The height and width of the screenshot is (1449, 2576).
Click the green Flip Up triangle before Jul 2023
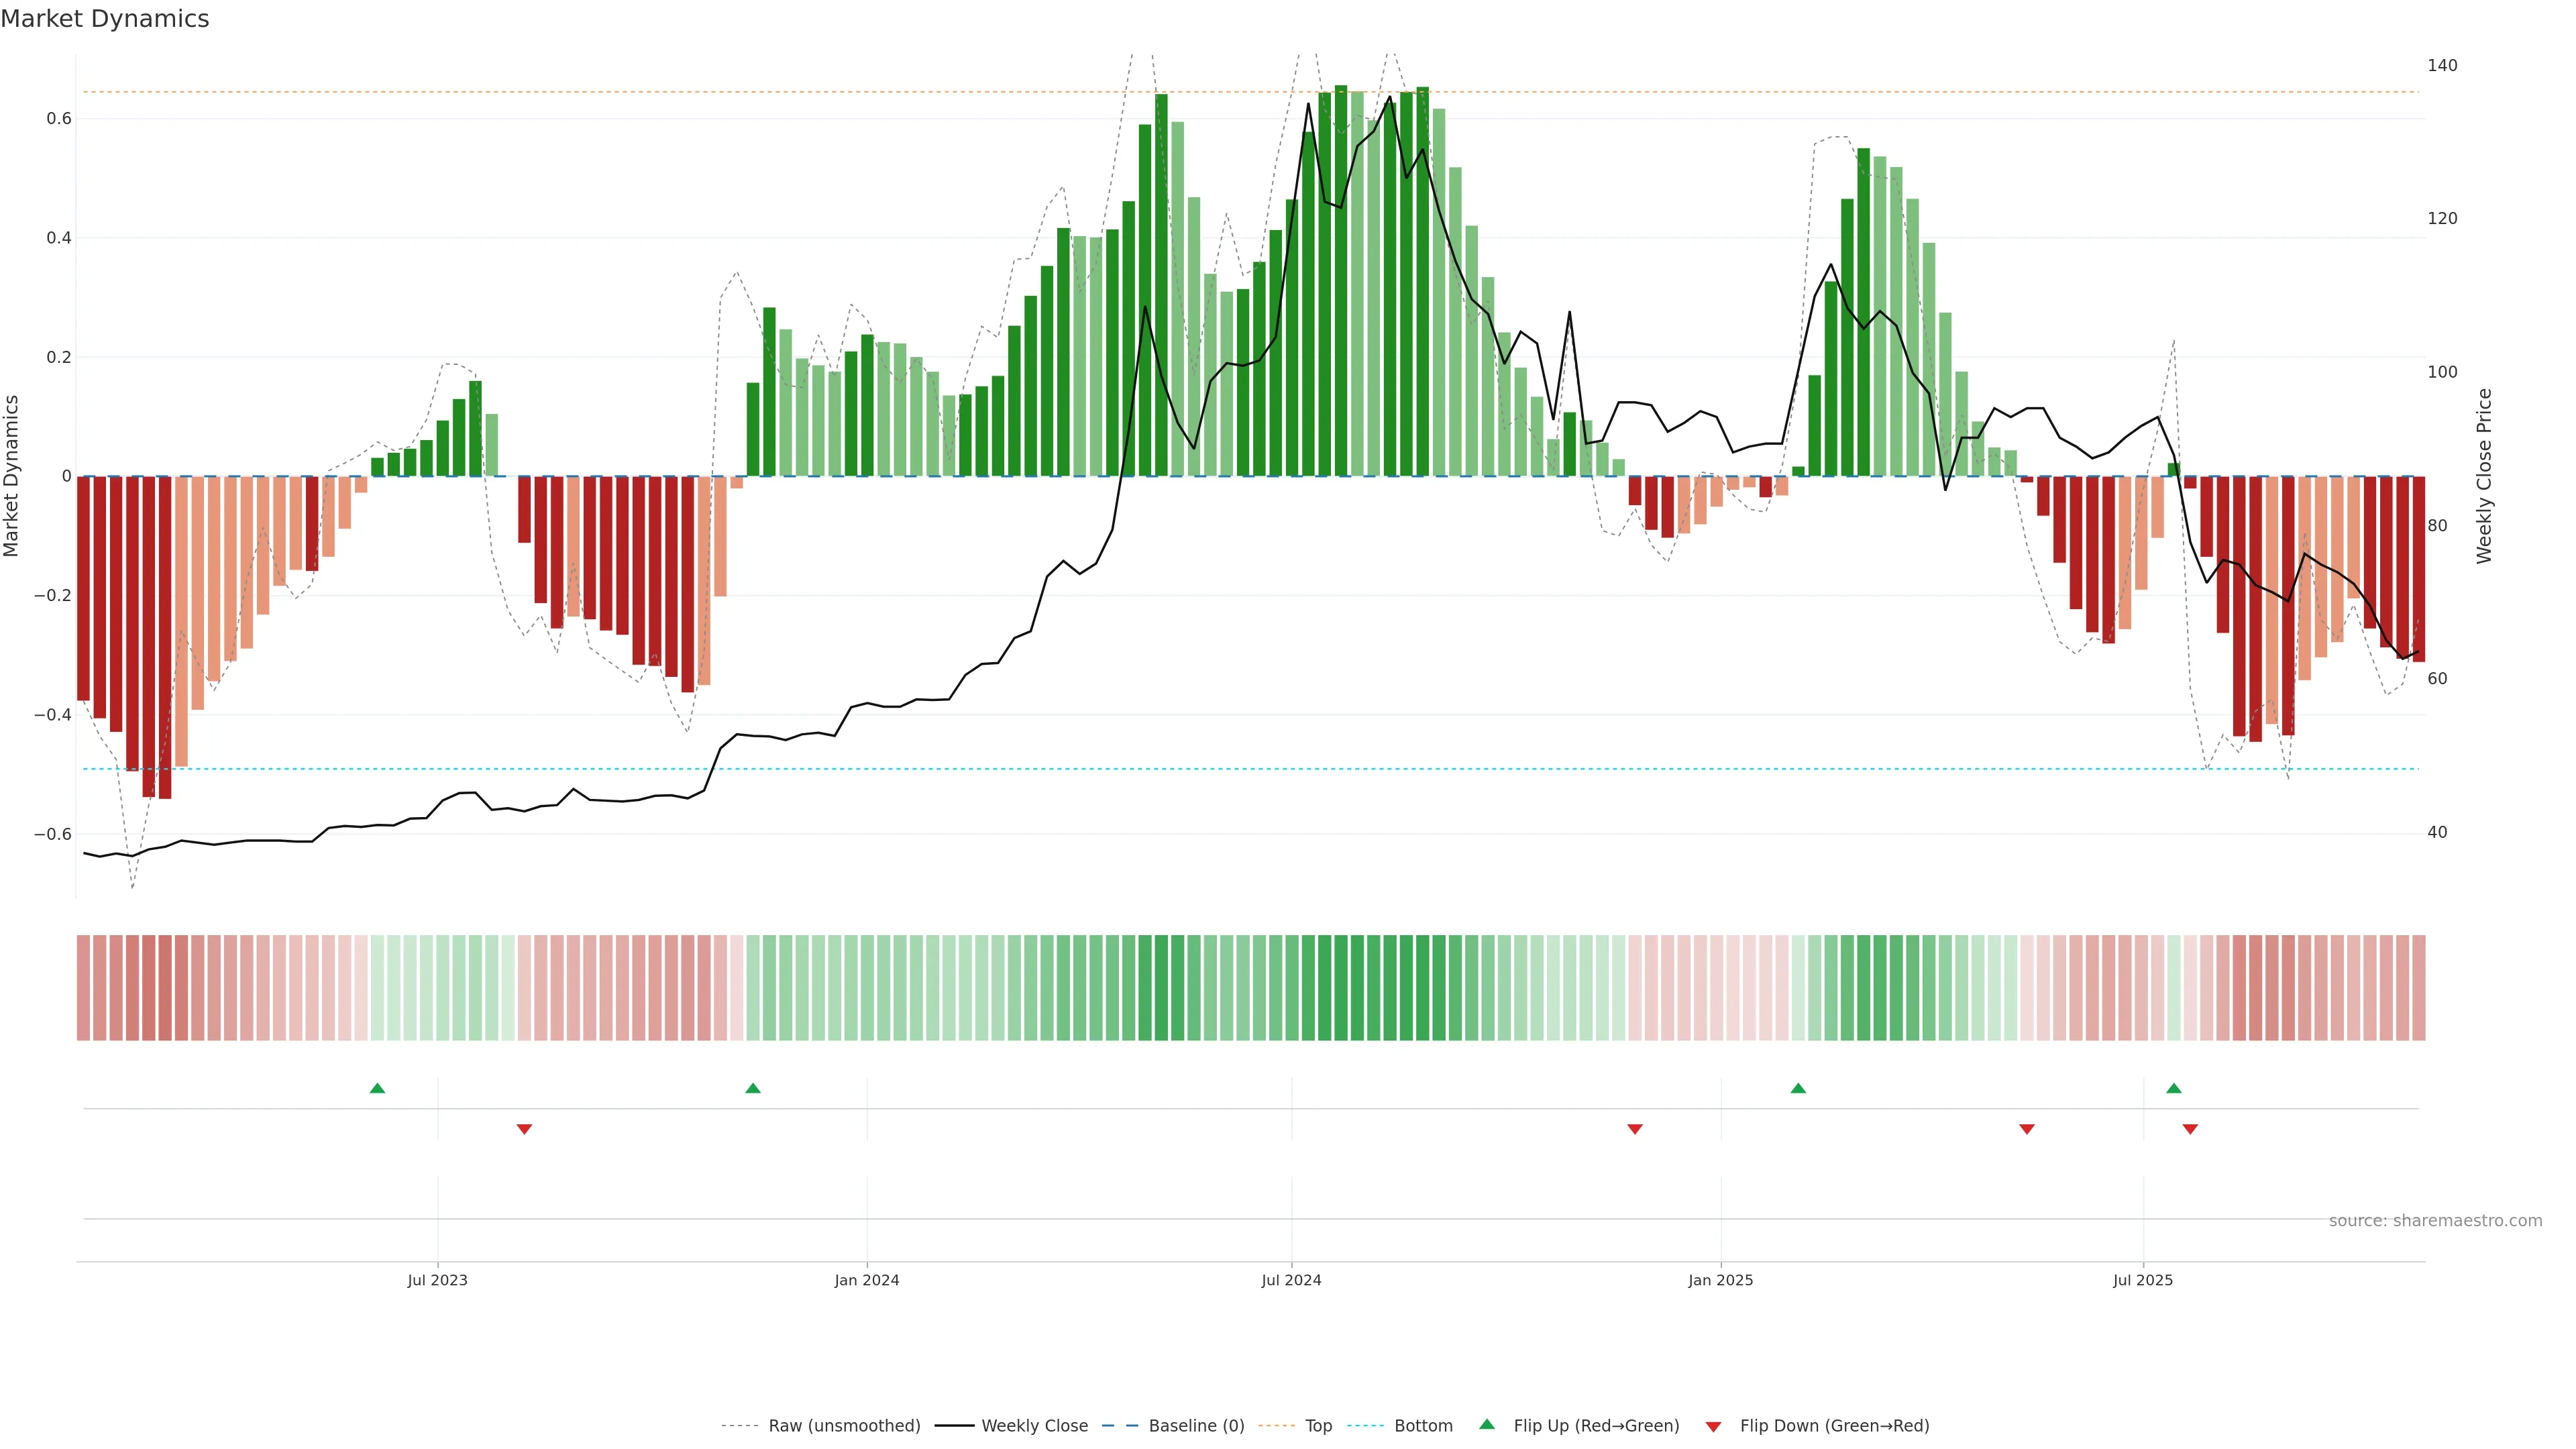(x=377, y=1088)
